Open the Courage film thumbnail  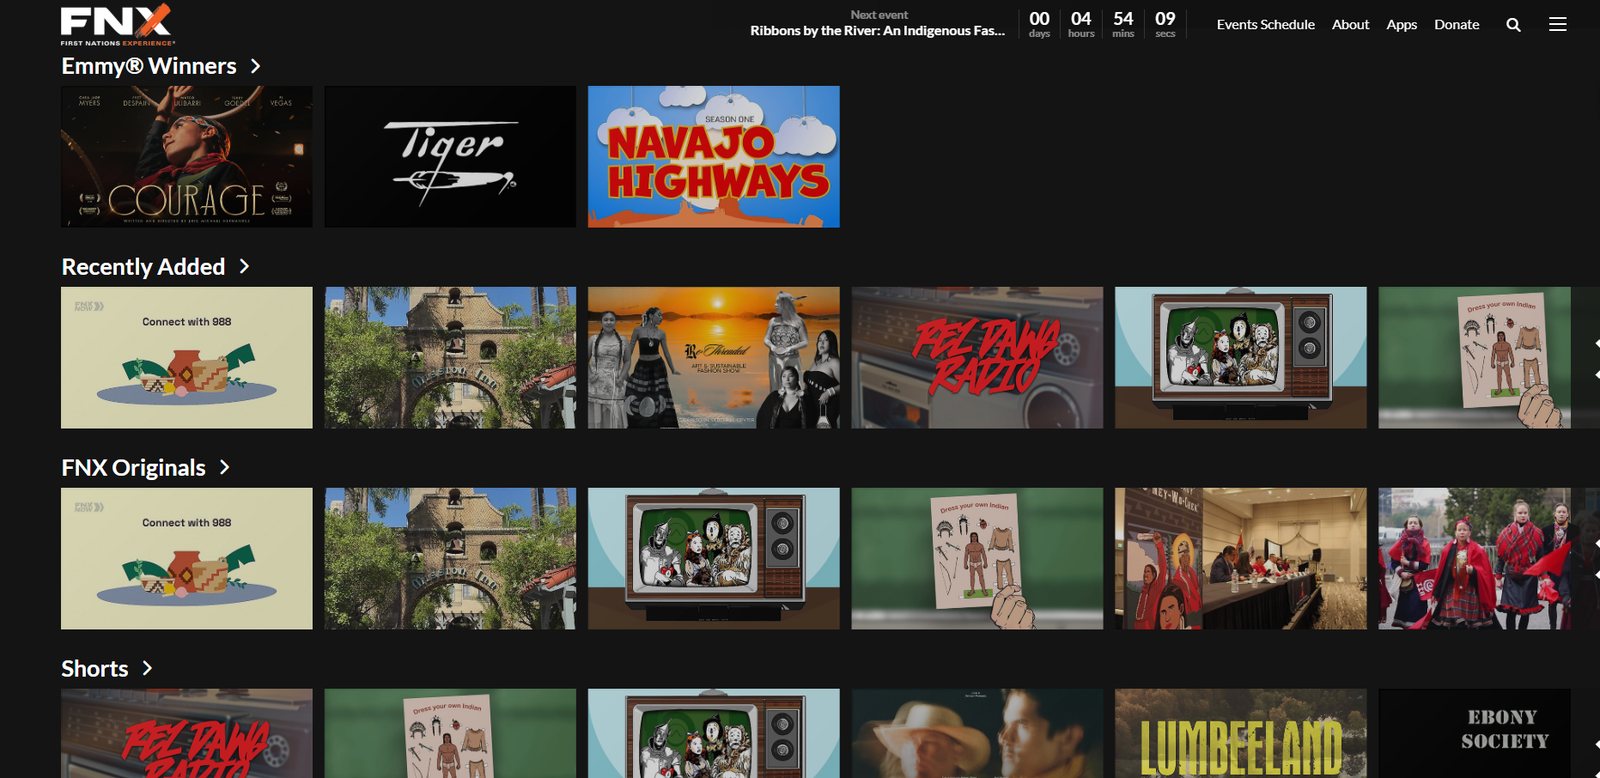187,157
